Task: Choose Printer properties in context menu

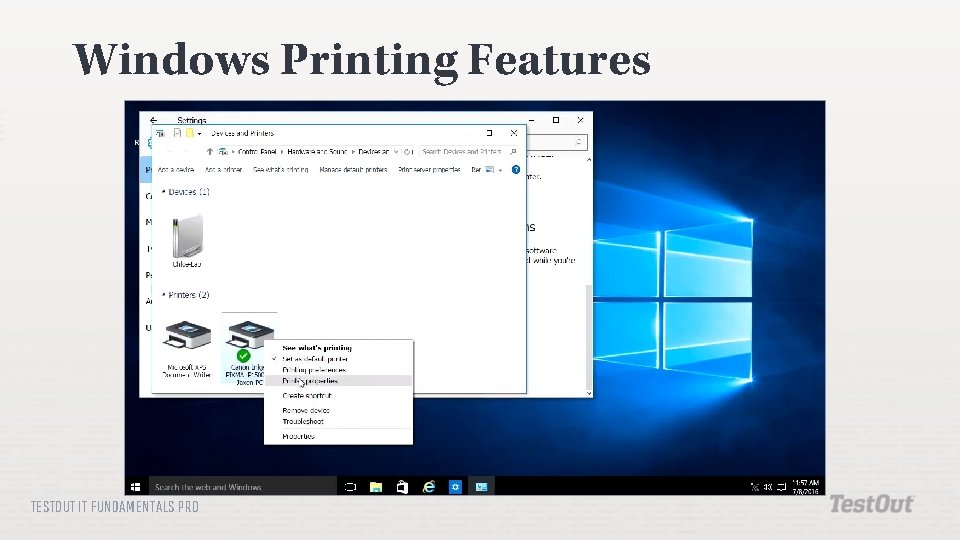Action: click(339, 381)
